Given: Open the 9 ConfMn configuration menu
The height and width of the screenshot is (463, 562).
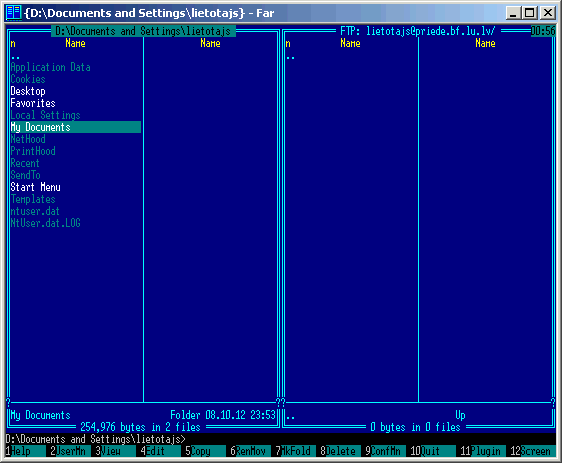Looking at the screenshot, I should click(x=385, y=451).
